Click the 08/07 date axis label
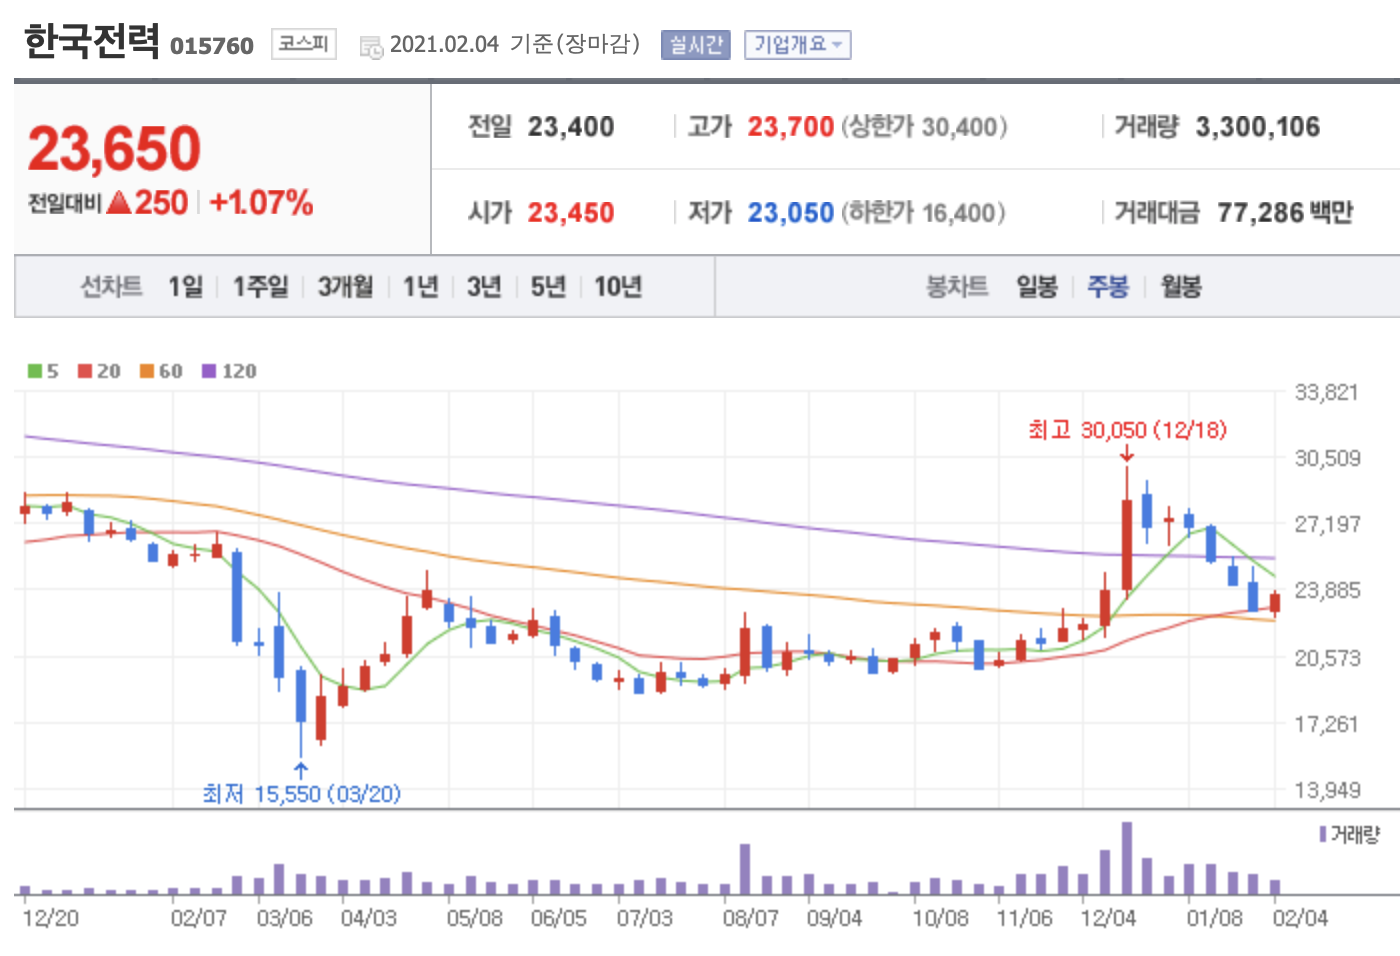The image size is (1400, 956). click(x=751, y=918)
